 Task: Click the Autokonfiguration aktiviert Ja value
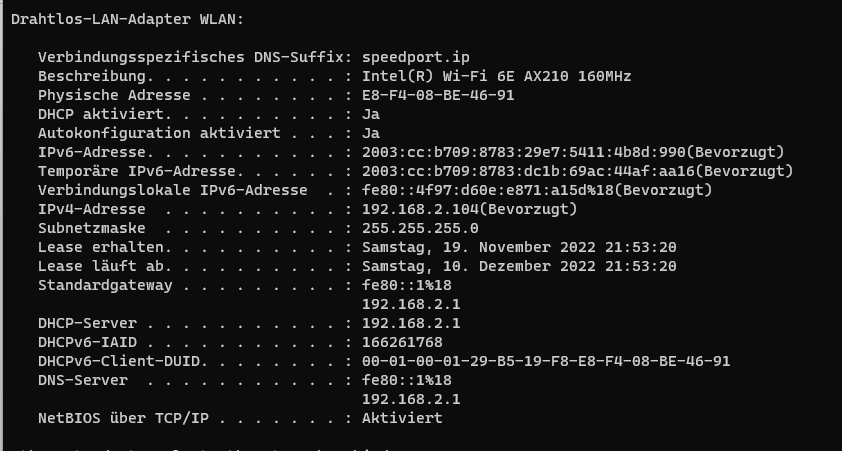click(x=371, y=133)
